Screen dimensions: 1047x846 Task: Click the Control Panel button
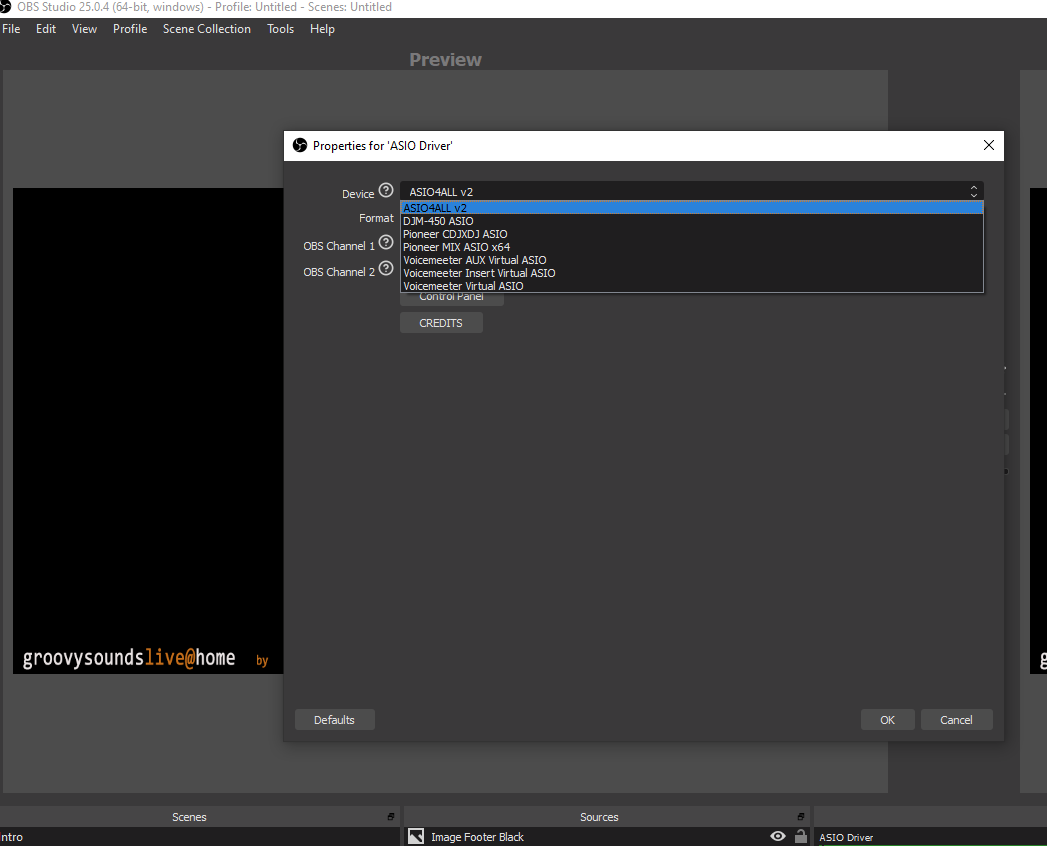point(451,298)
